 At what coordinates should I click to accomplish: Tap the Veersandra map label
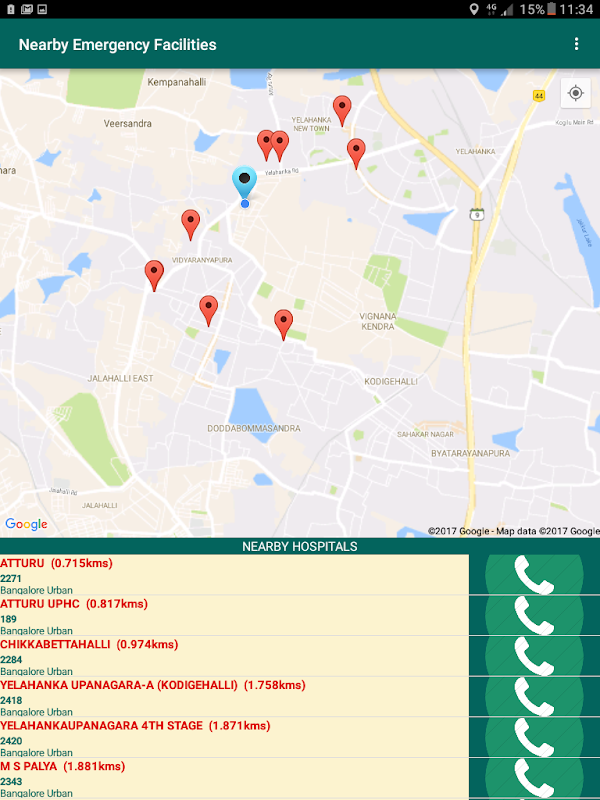point(128,123)
